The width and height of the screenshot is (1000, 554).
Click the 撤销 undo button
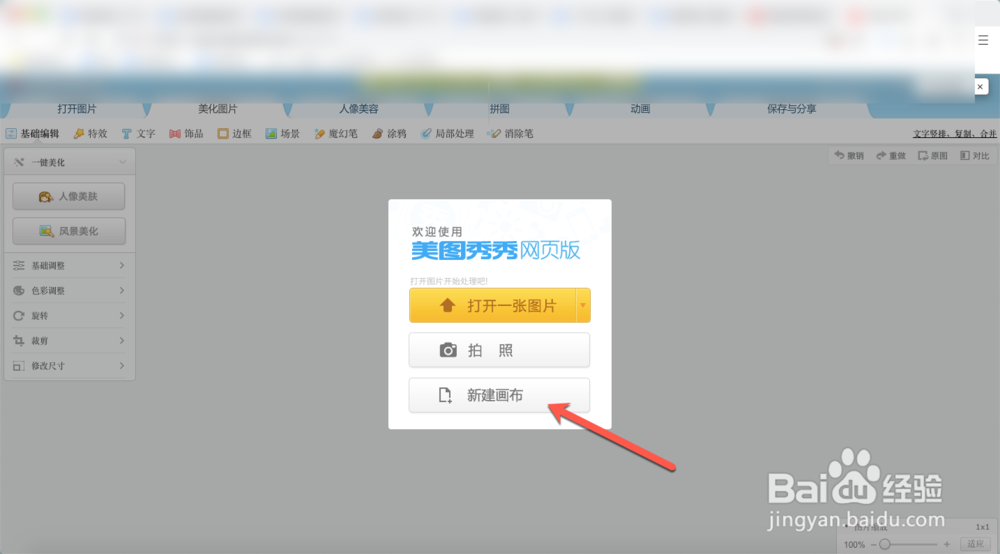[849, 156]
